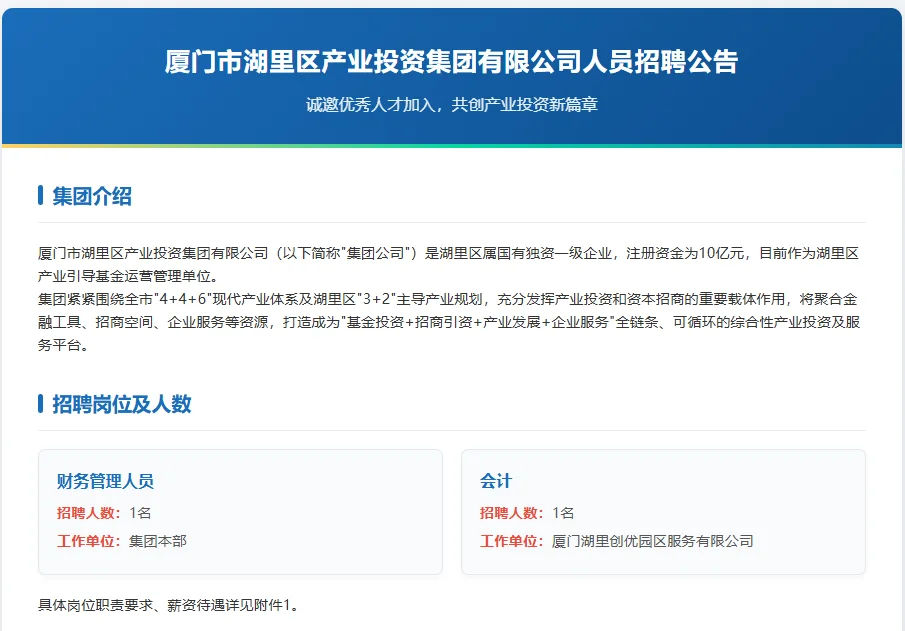Click the line 具体岗位职责要求、薪资待遇详见附件1。
The height and width of the screenshot is (631, 905).
click(x=169, y=605)
